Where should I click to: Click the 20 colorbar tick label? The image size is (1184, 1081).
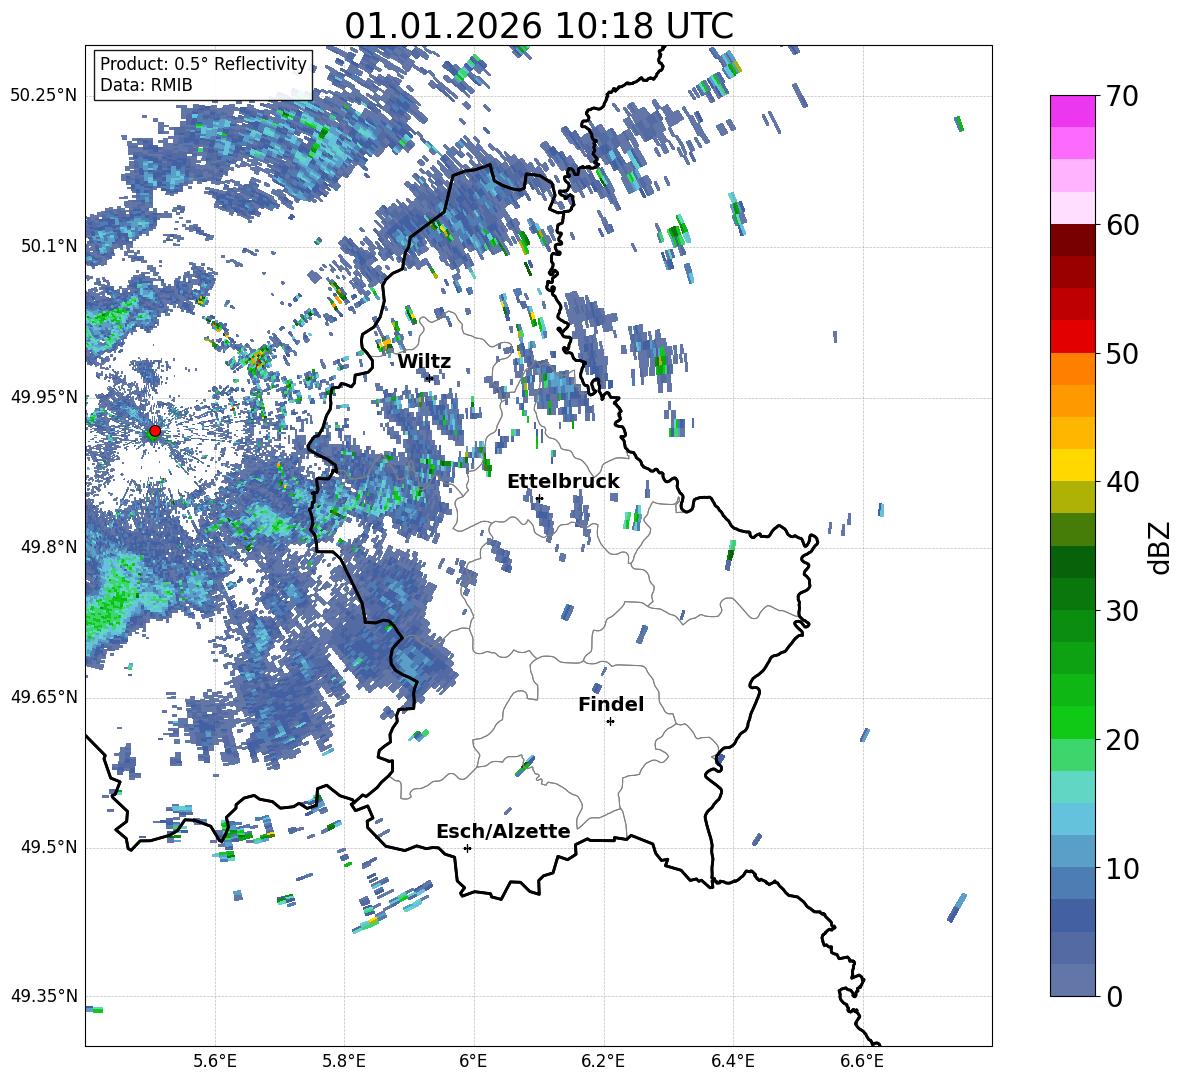click(1122, 740)
